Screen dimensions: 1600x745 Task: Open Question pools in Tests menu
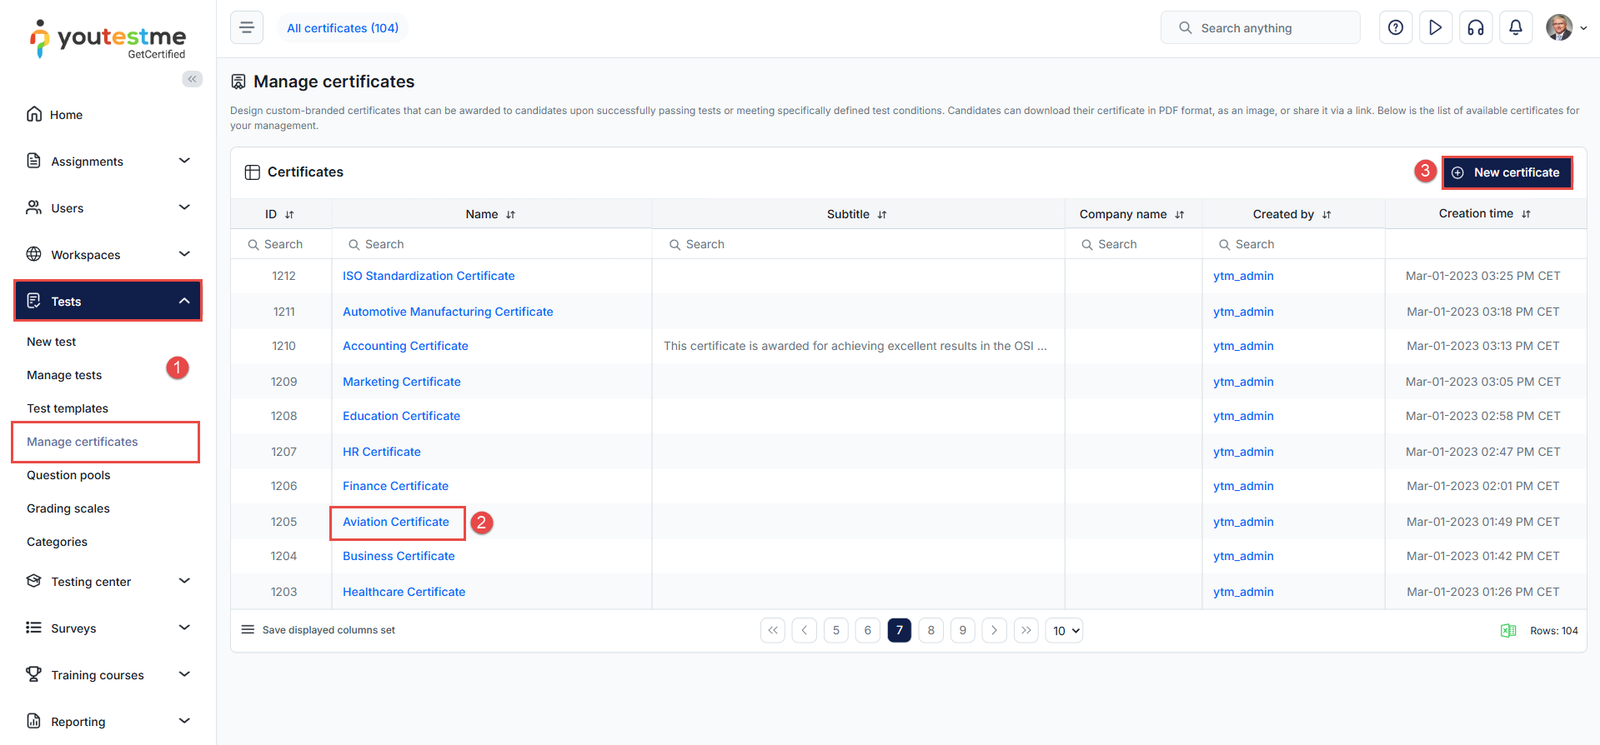pos(68,475)
